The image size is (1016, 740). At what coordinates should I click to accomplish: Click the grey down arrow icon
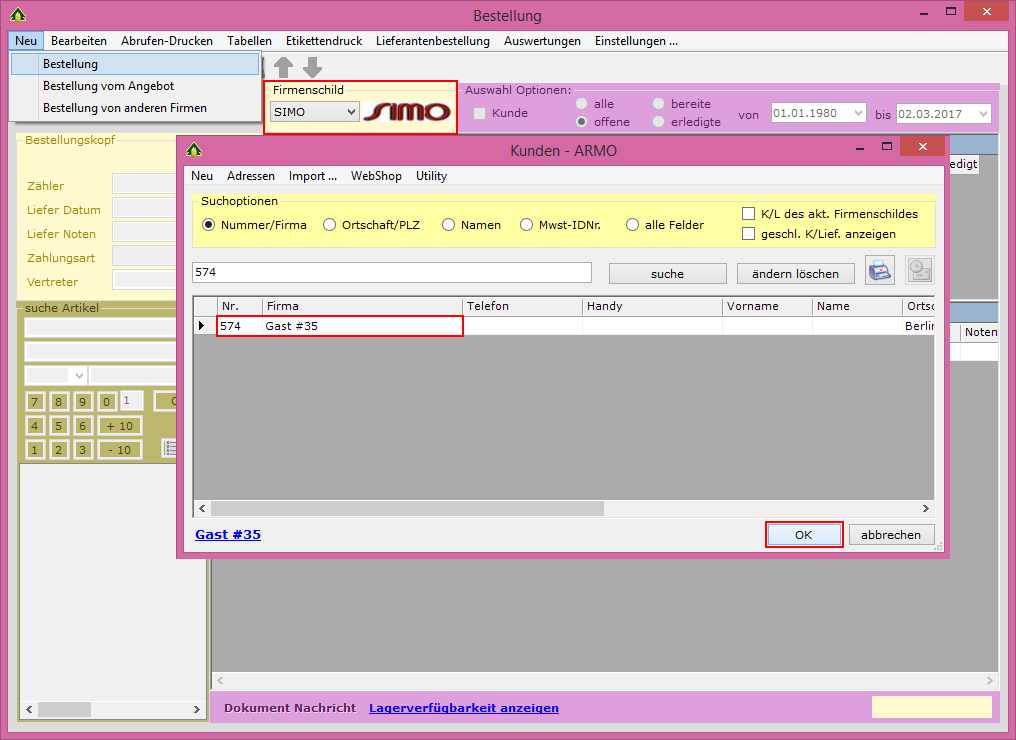coord(312,67)
